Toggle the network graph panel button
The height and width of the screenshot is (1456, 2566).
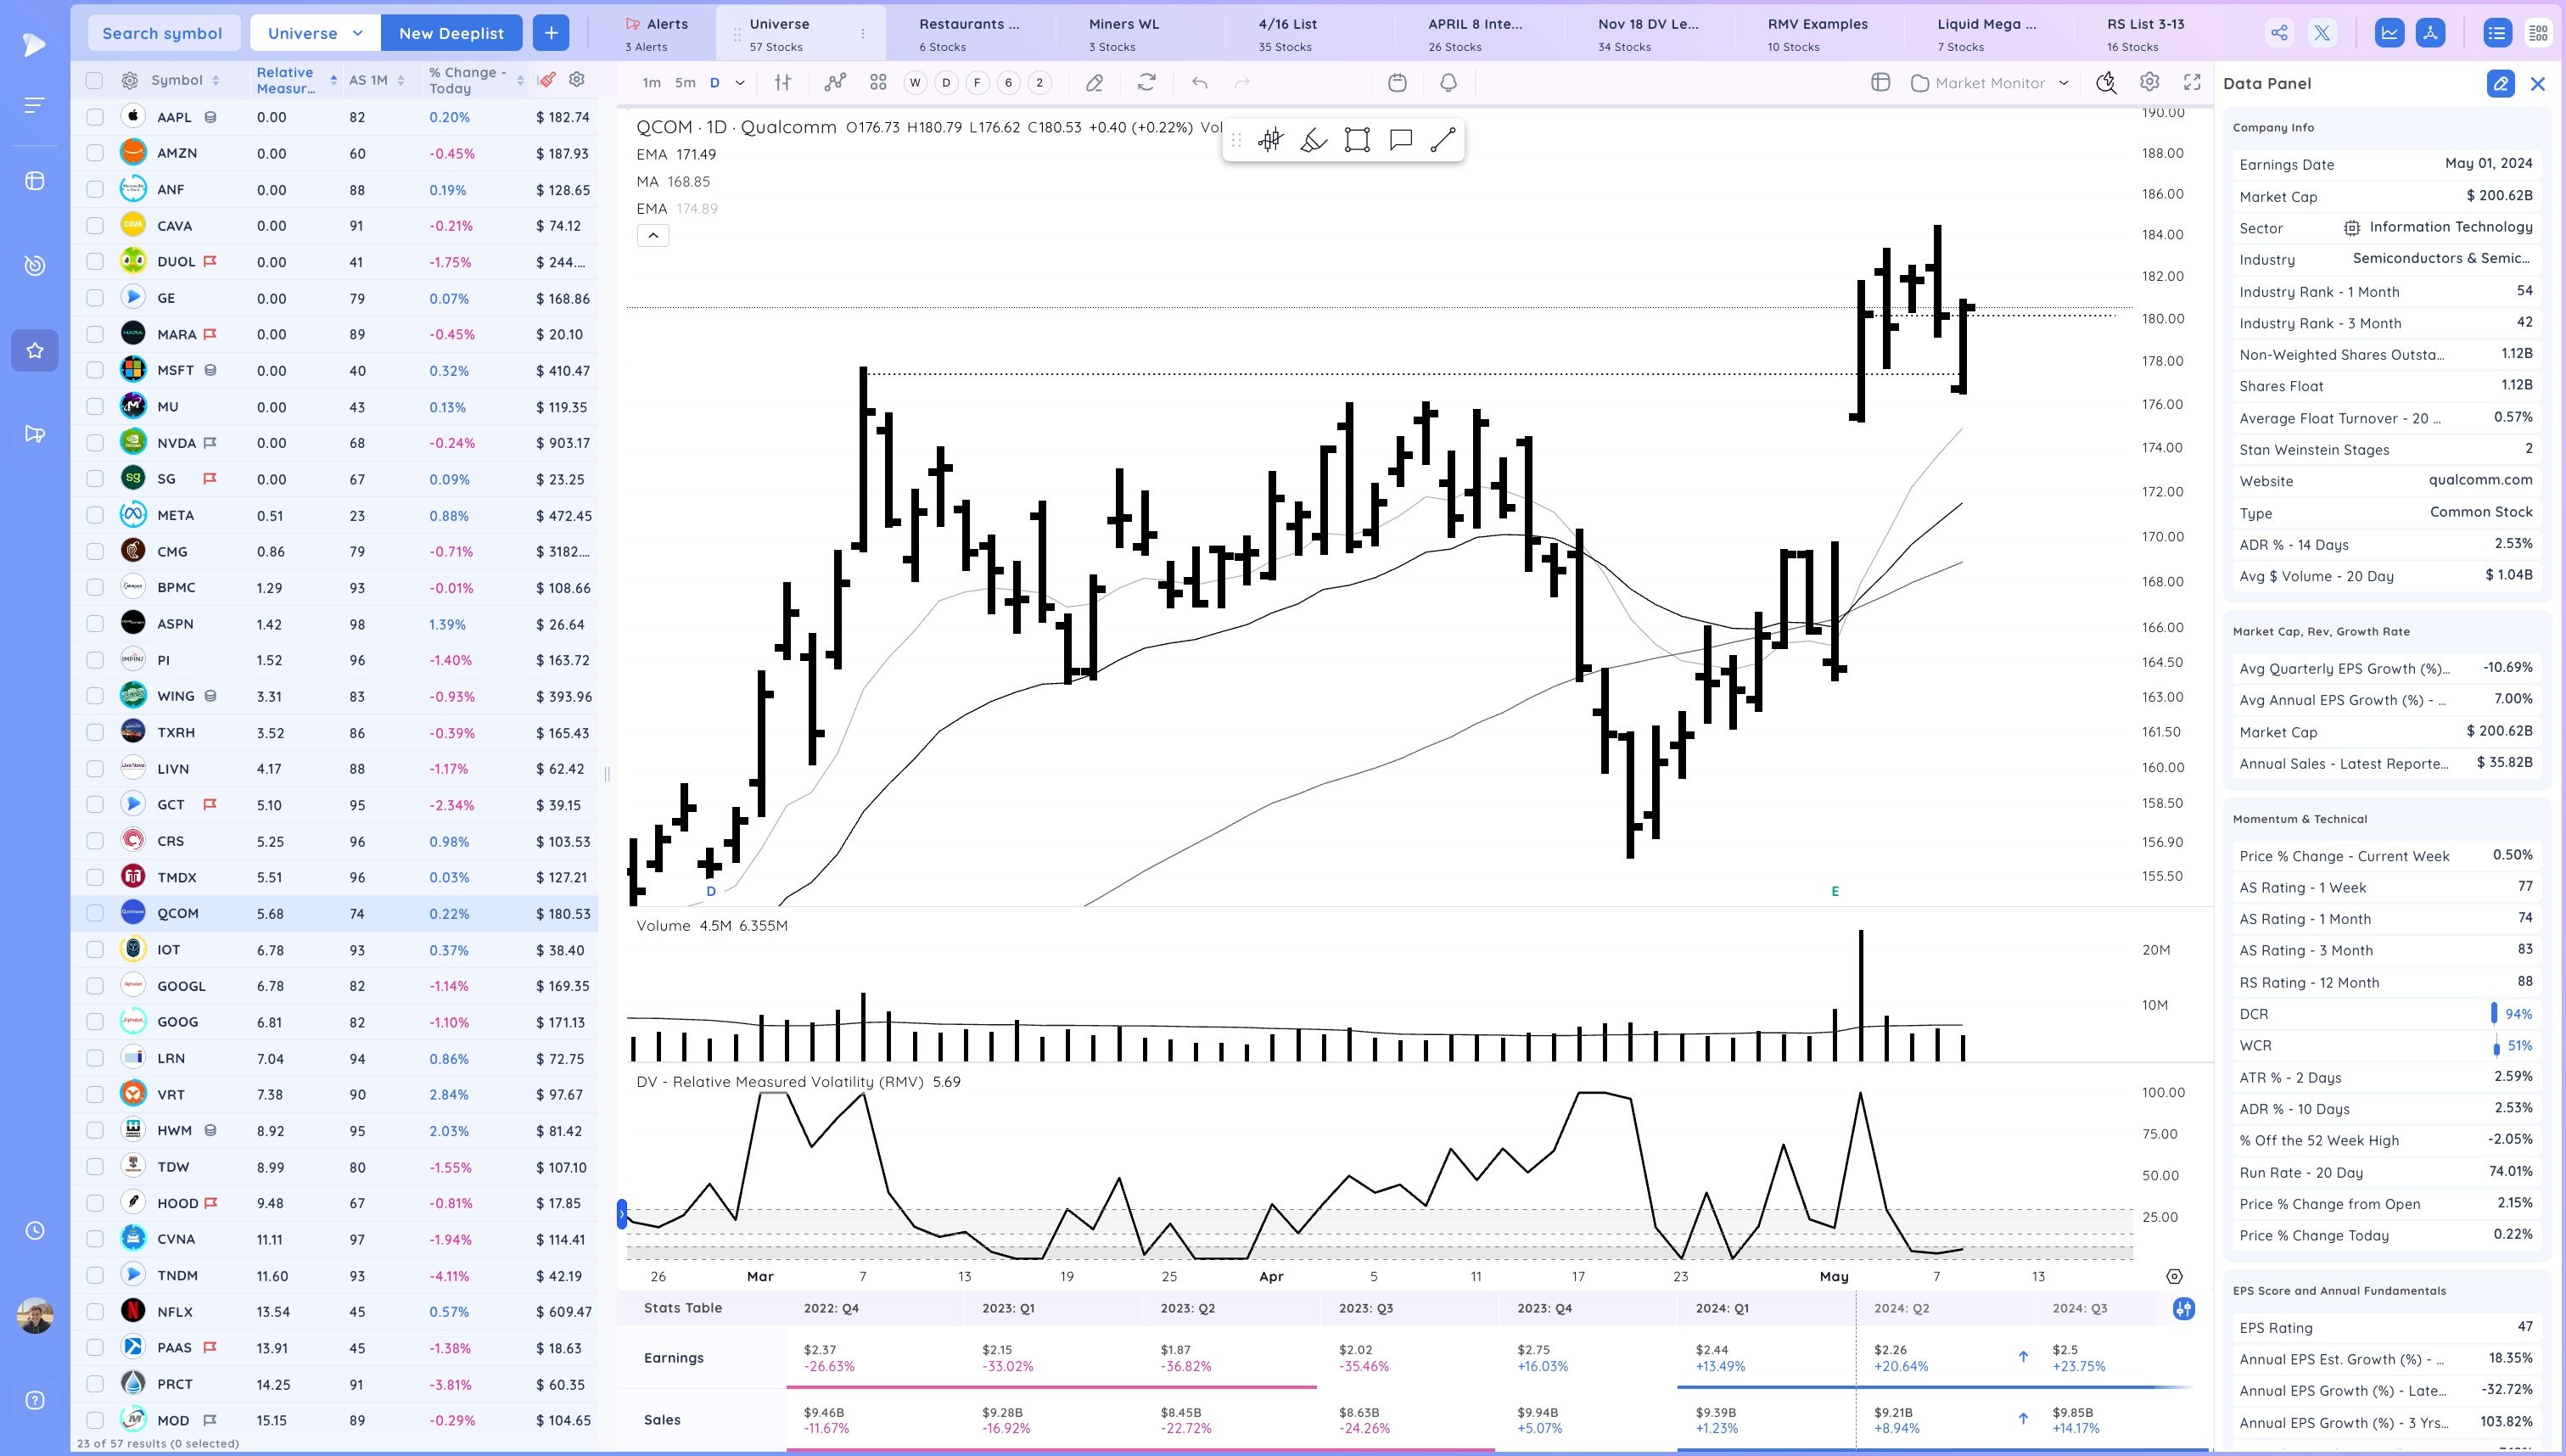pos(2430,33)
